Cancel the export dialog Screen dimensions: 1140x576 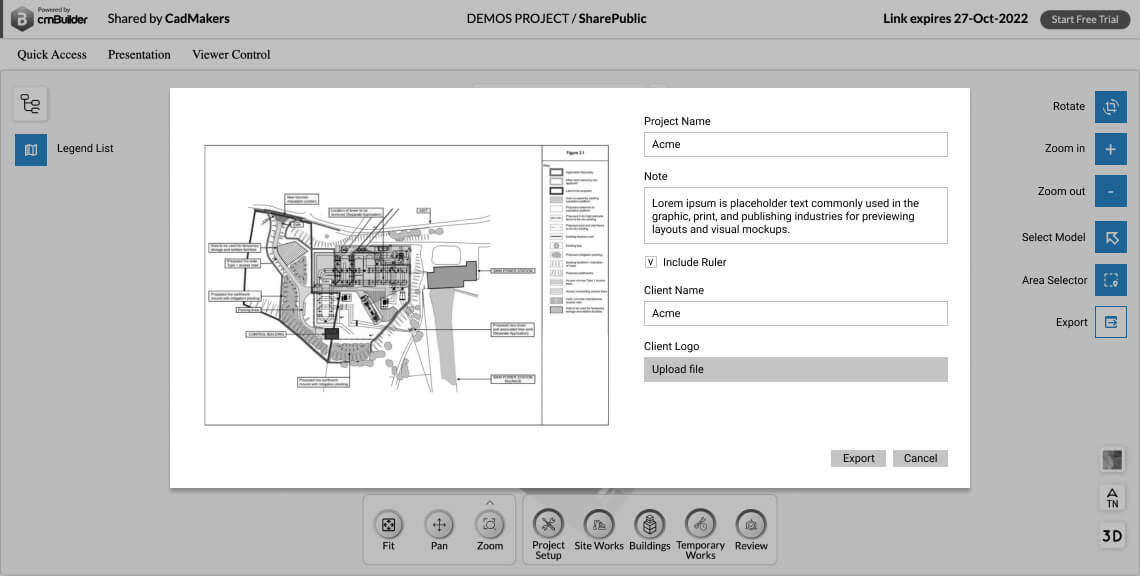point(919,458)
